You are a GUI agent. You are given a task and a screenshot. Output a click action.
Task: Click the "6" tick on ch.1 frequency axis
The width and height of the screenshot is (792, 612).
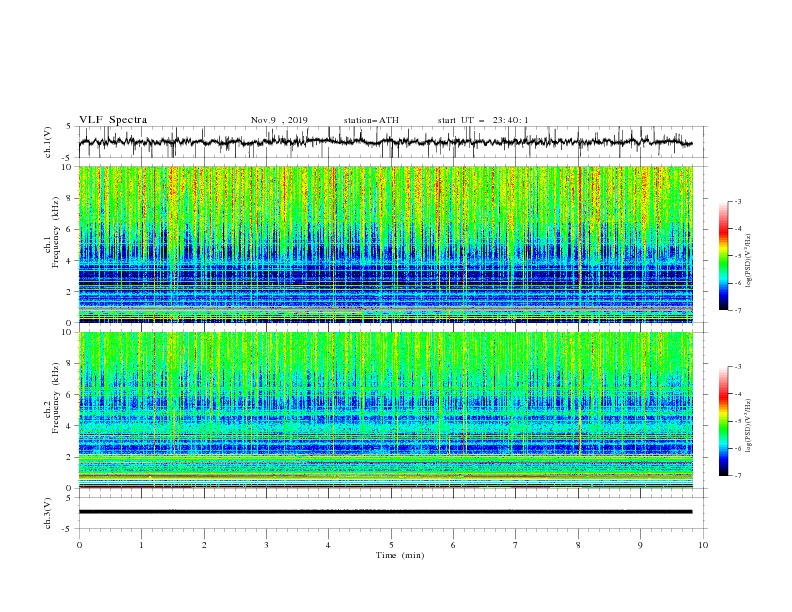tap(70, 229)
